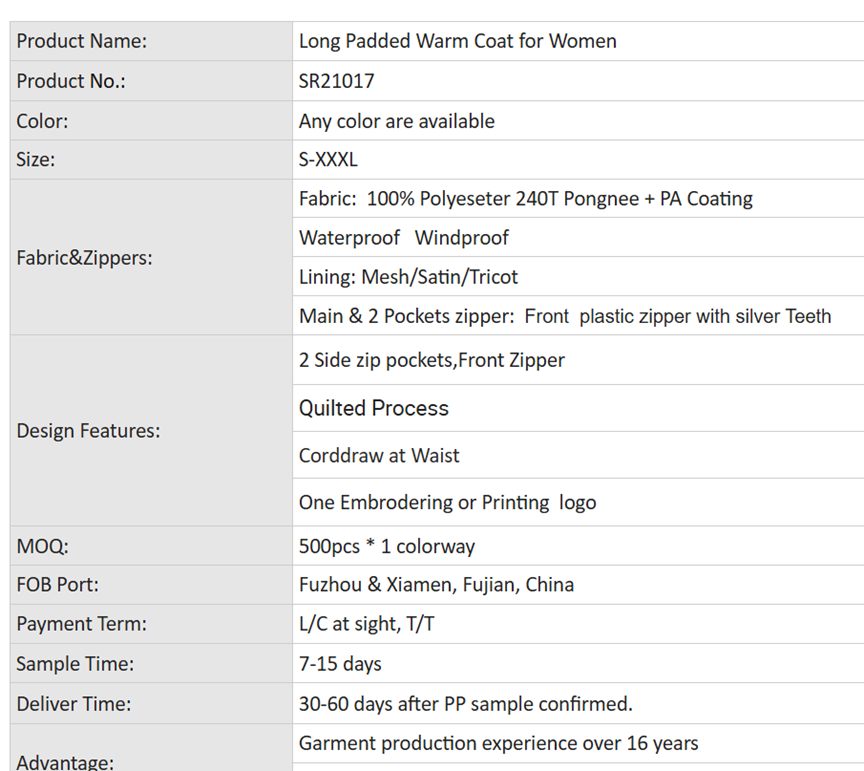Click the MOQ value "500pcs * 1 colorway"

[387, 546]
